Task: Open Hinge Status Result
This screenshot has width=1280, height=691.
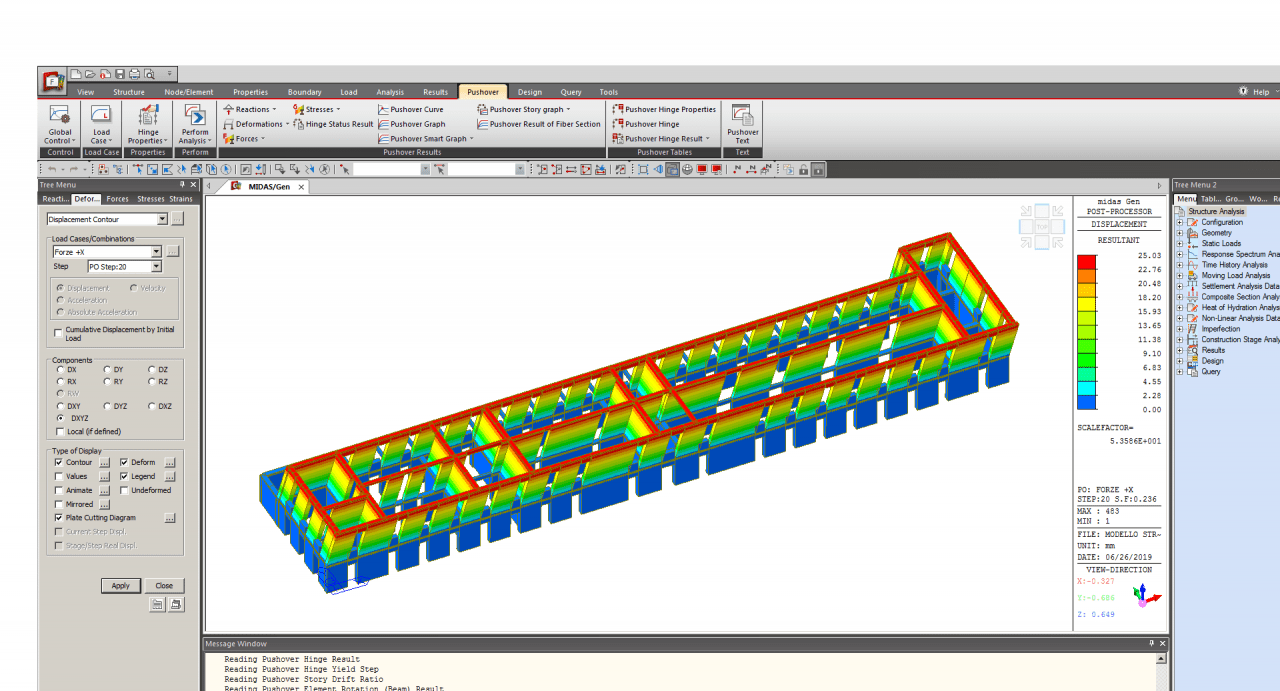Action: pos(299,124)
